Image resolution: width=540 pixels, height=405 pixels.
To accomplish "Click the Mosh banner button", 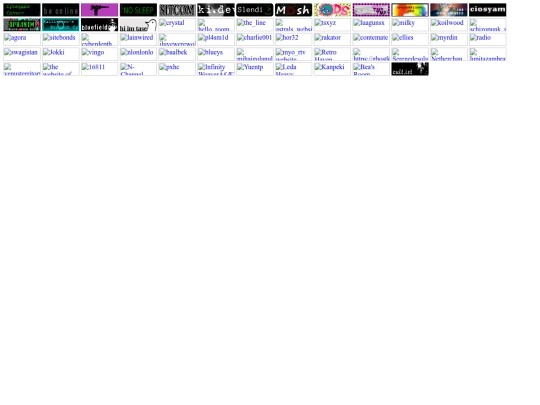I will (x=294, y=10).
